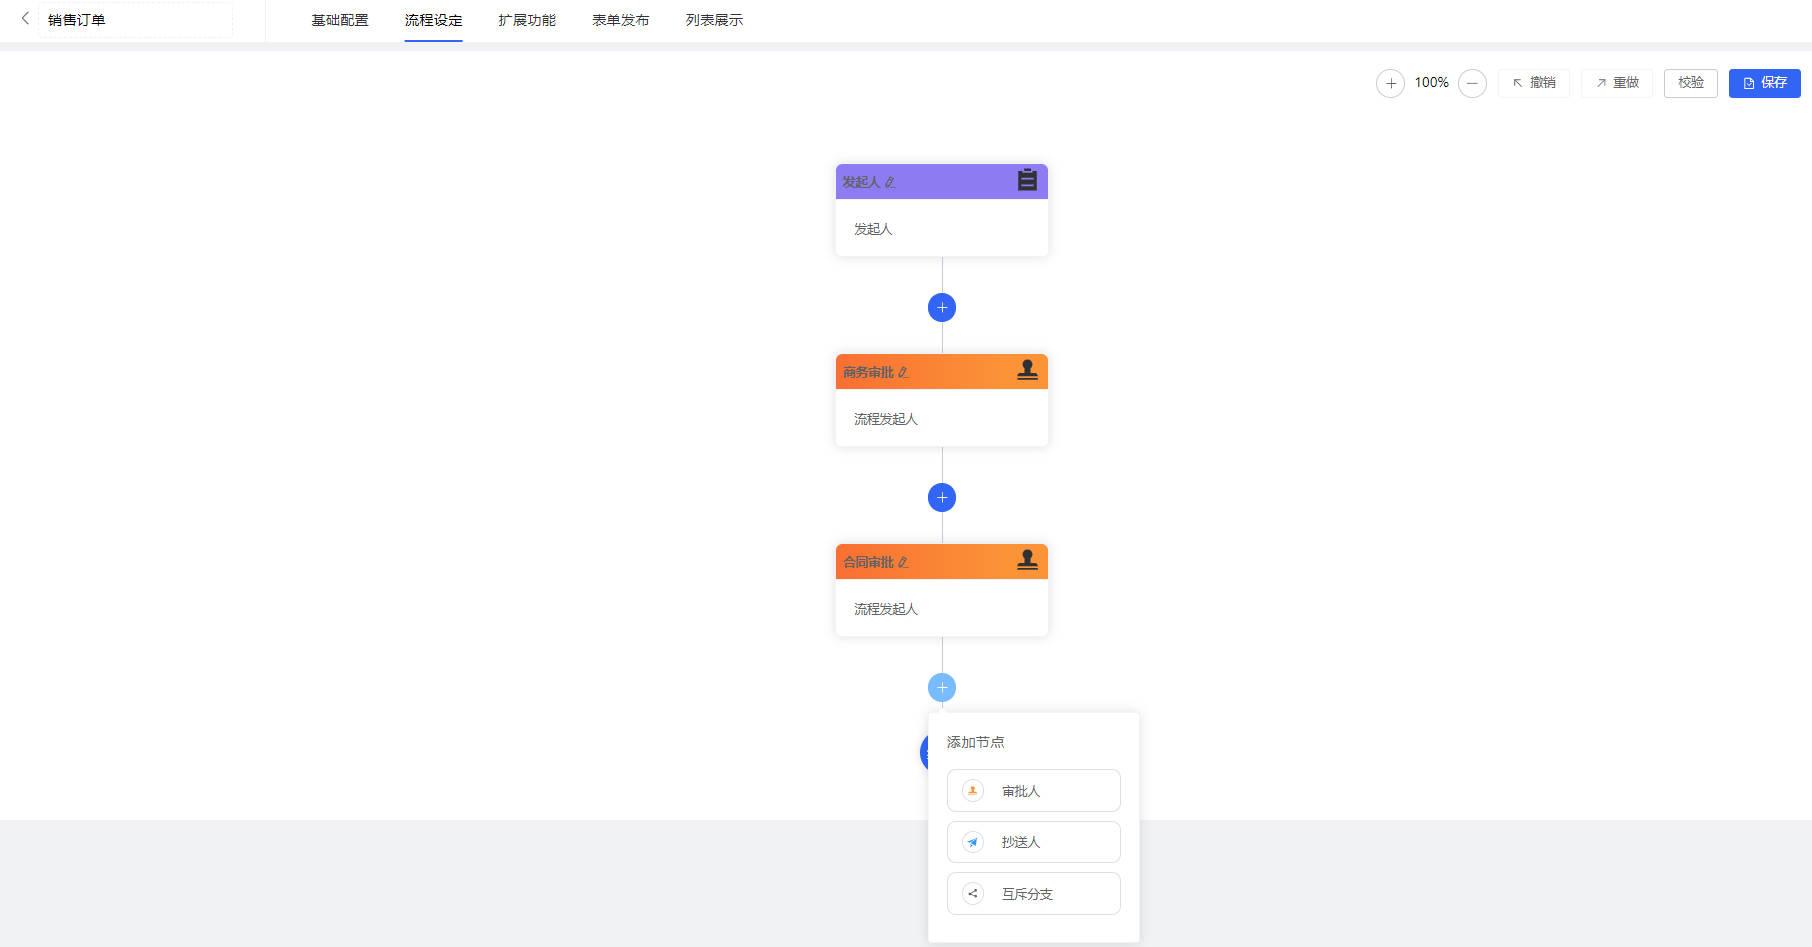Select the 商务审批 node header
This screenshot has width=1812, height=947.
pos(942,371)
